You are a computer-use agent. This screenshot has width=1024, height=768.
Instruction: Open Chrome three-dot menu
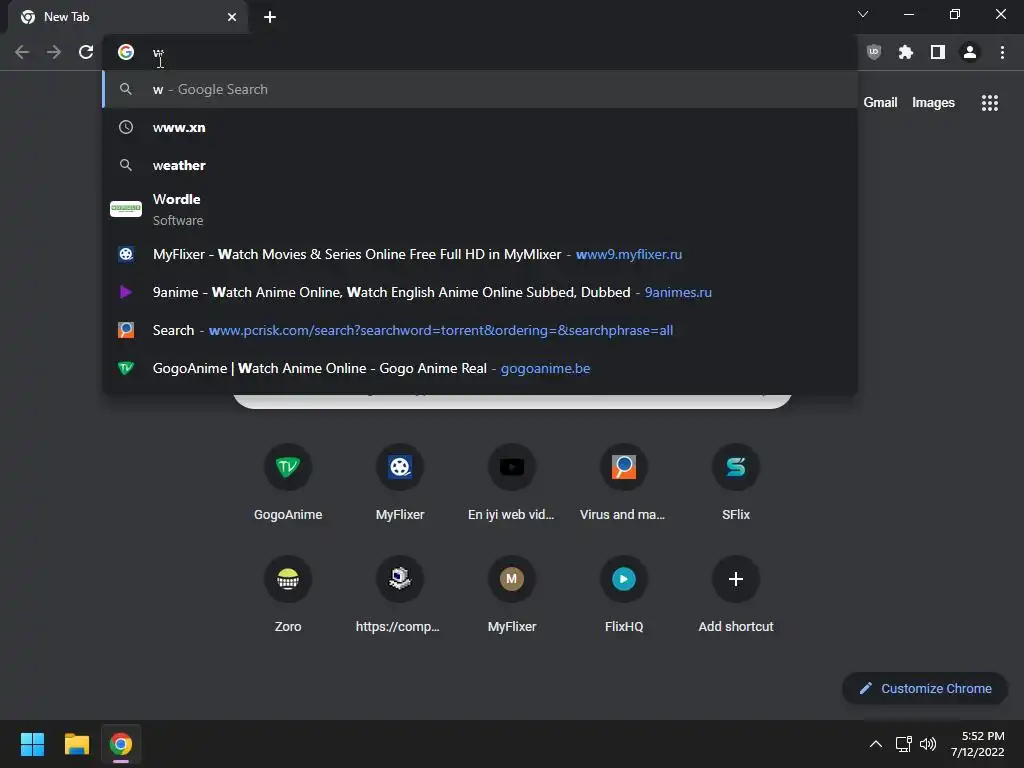click(x=1002, y=52)
